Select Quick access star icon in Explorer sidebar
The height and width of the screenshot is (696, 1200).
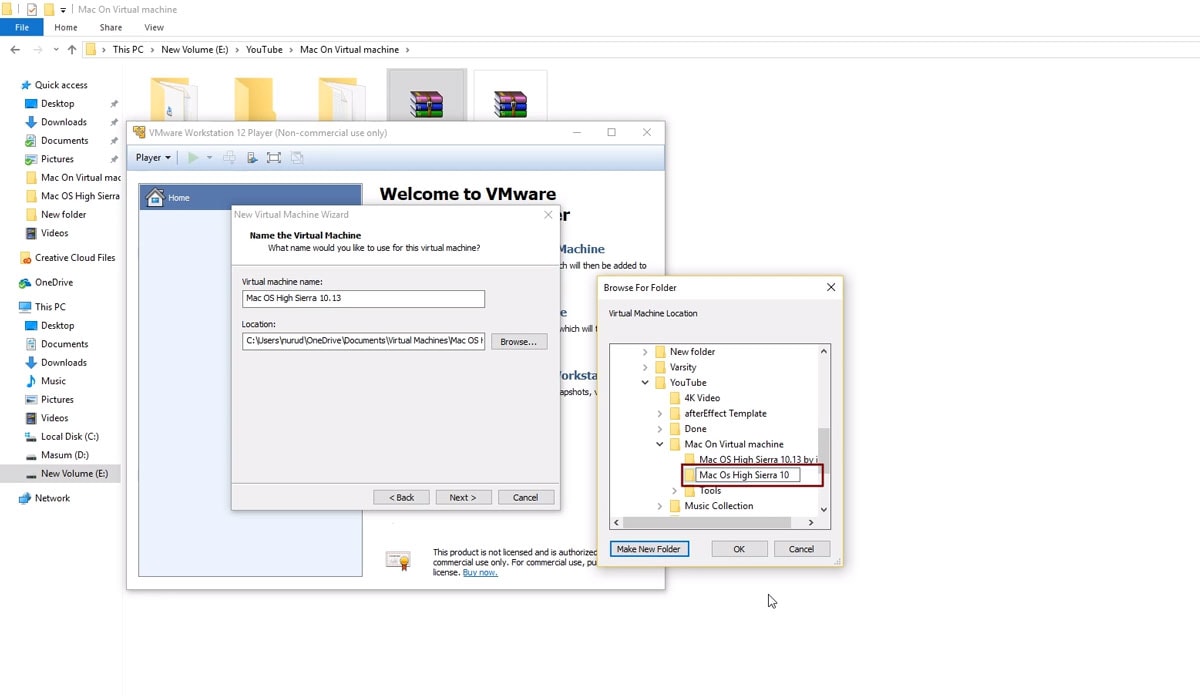(x=26, y=85)
